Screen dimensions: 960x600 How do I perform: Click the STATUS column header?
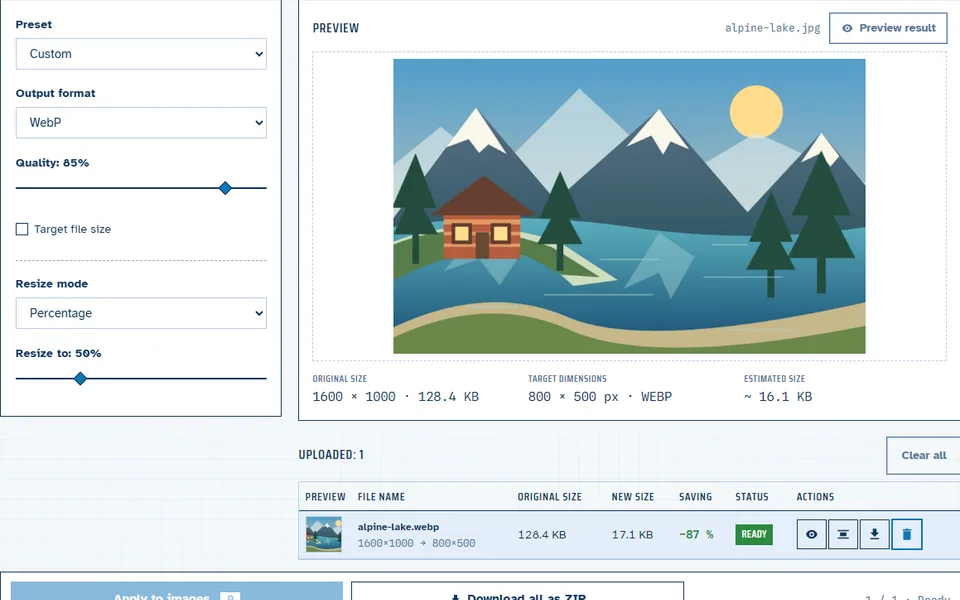752,497
